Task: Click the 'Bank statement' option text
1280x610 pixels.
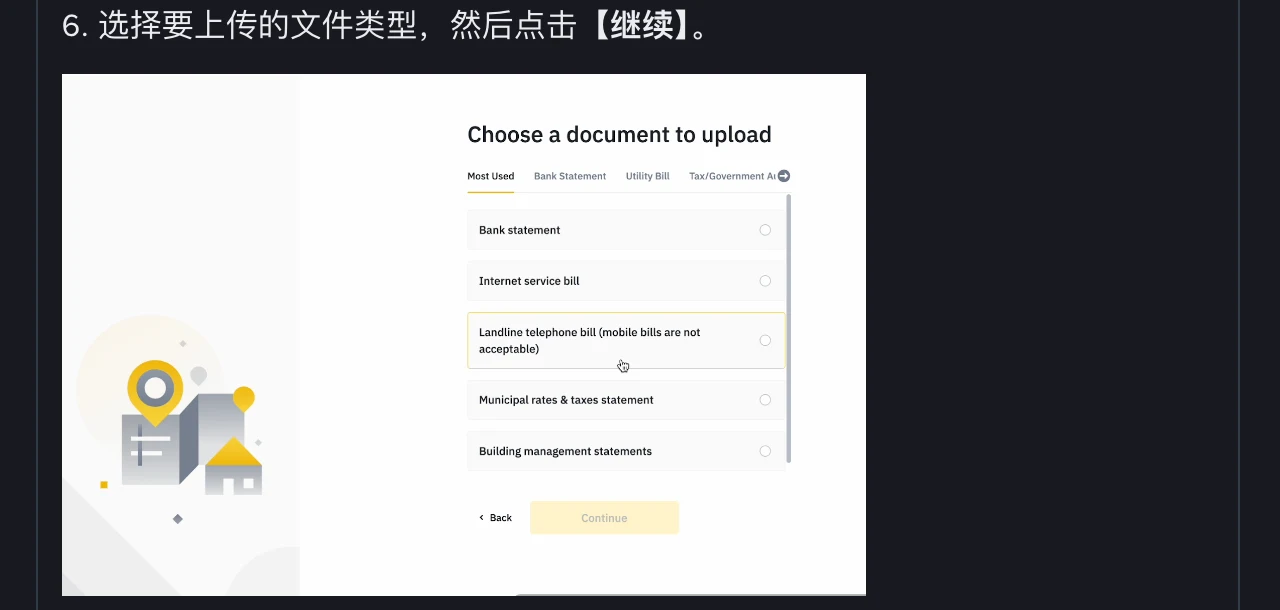Action: click(x=519, y=230)
